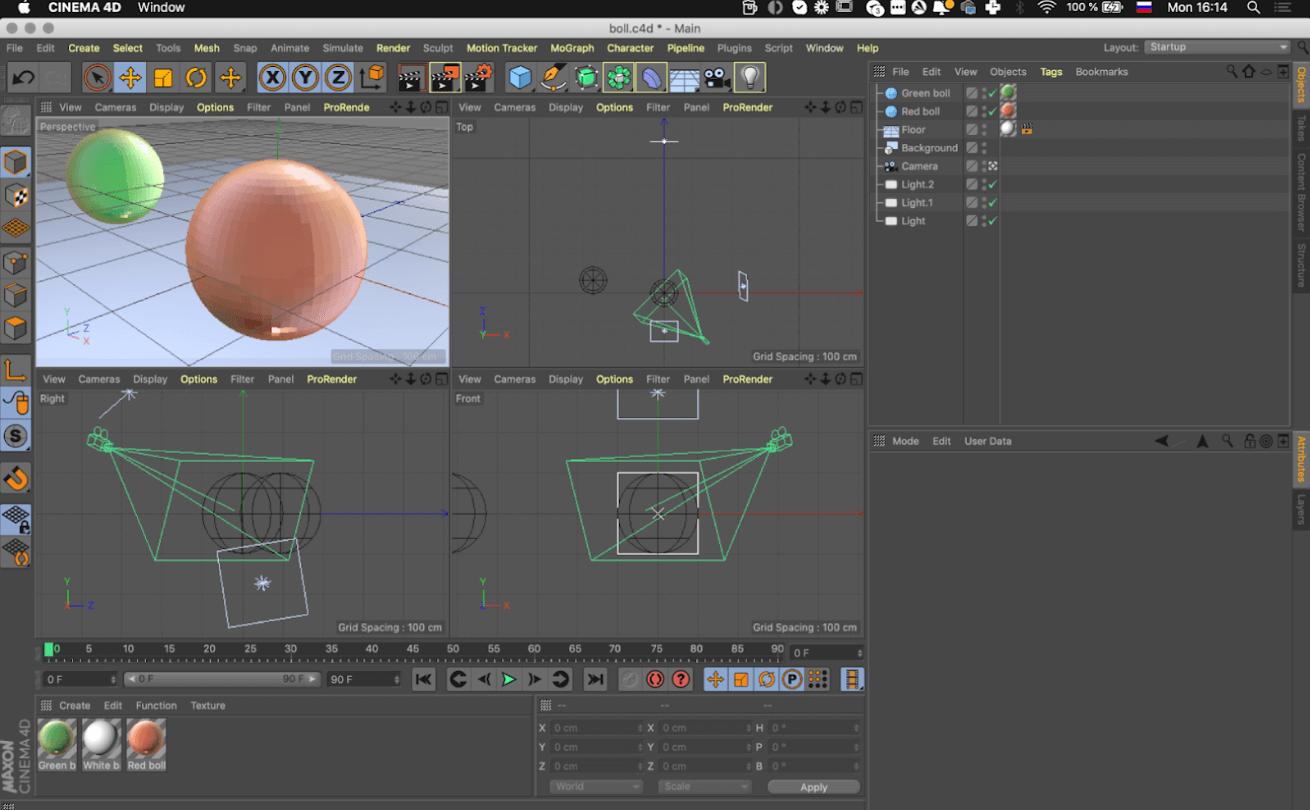Open Perspective viewport Cameras menu
Image resolution: width=1310 pixels, height=810 pixels.
(115, 107)
